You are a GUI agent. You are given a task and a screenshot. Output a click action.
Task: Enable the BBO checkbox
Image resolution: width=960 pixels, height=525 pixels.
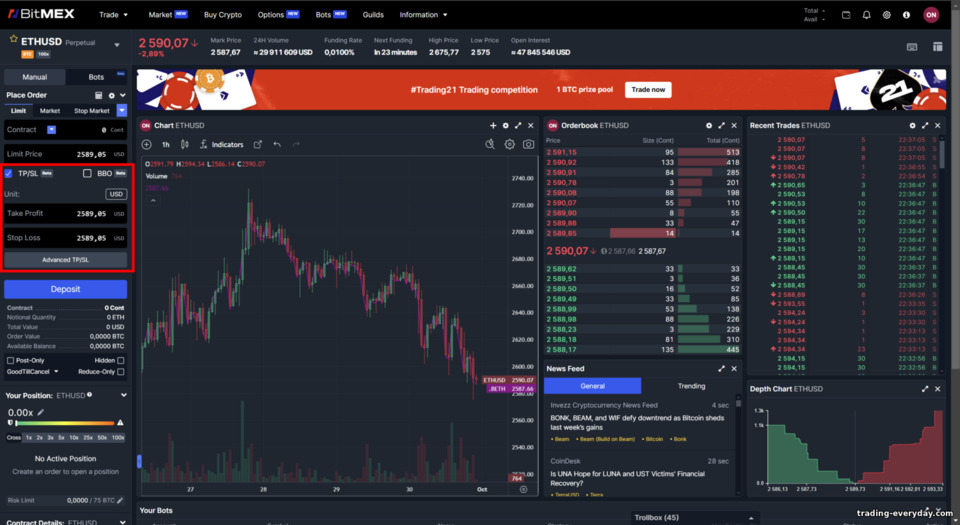point(87,173)
